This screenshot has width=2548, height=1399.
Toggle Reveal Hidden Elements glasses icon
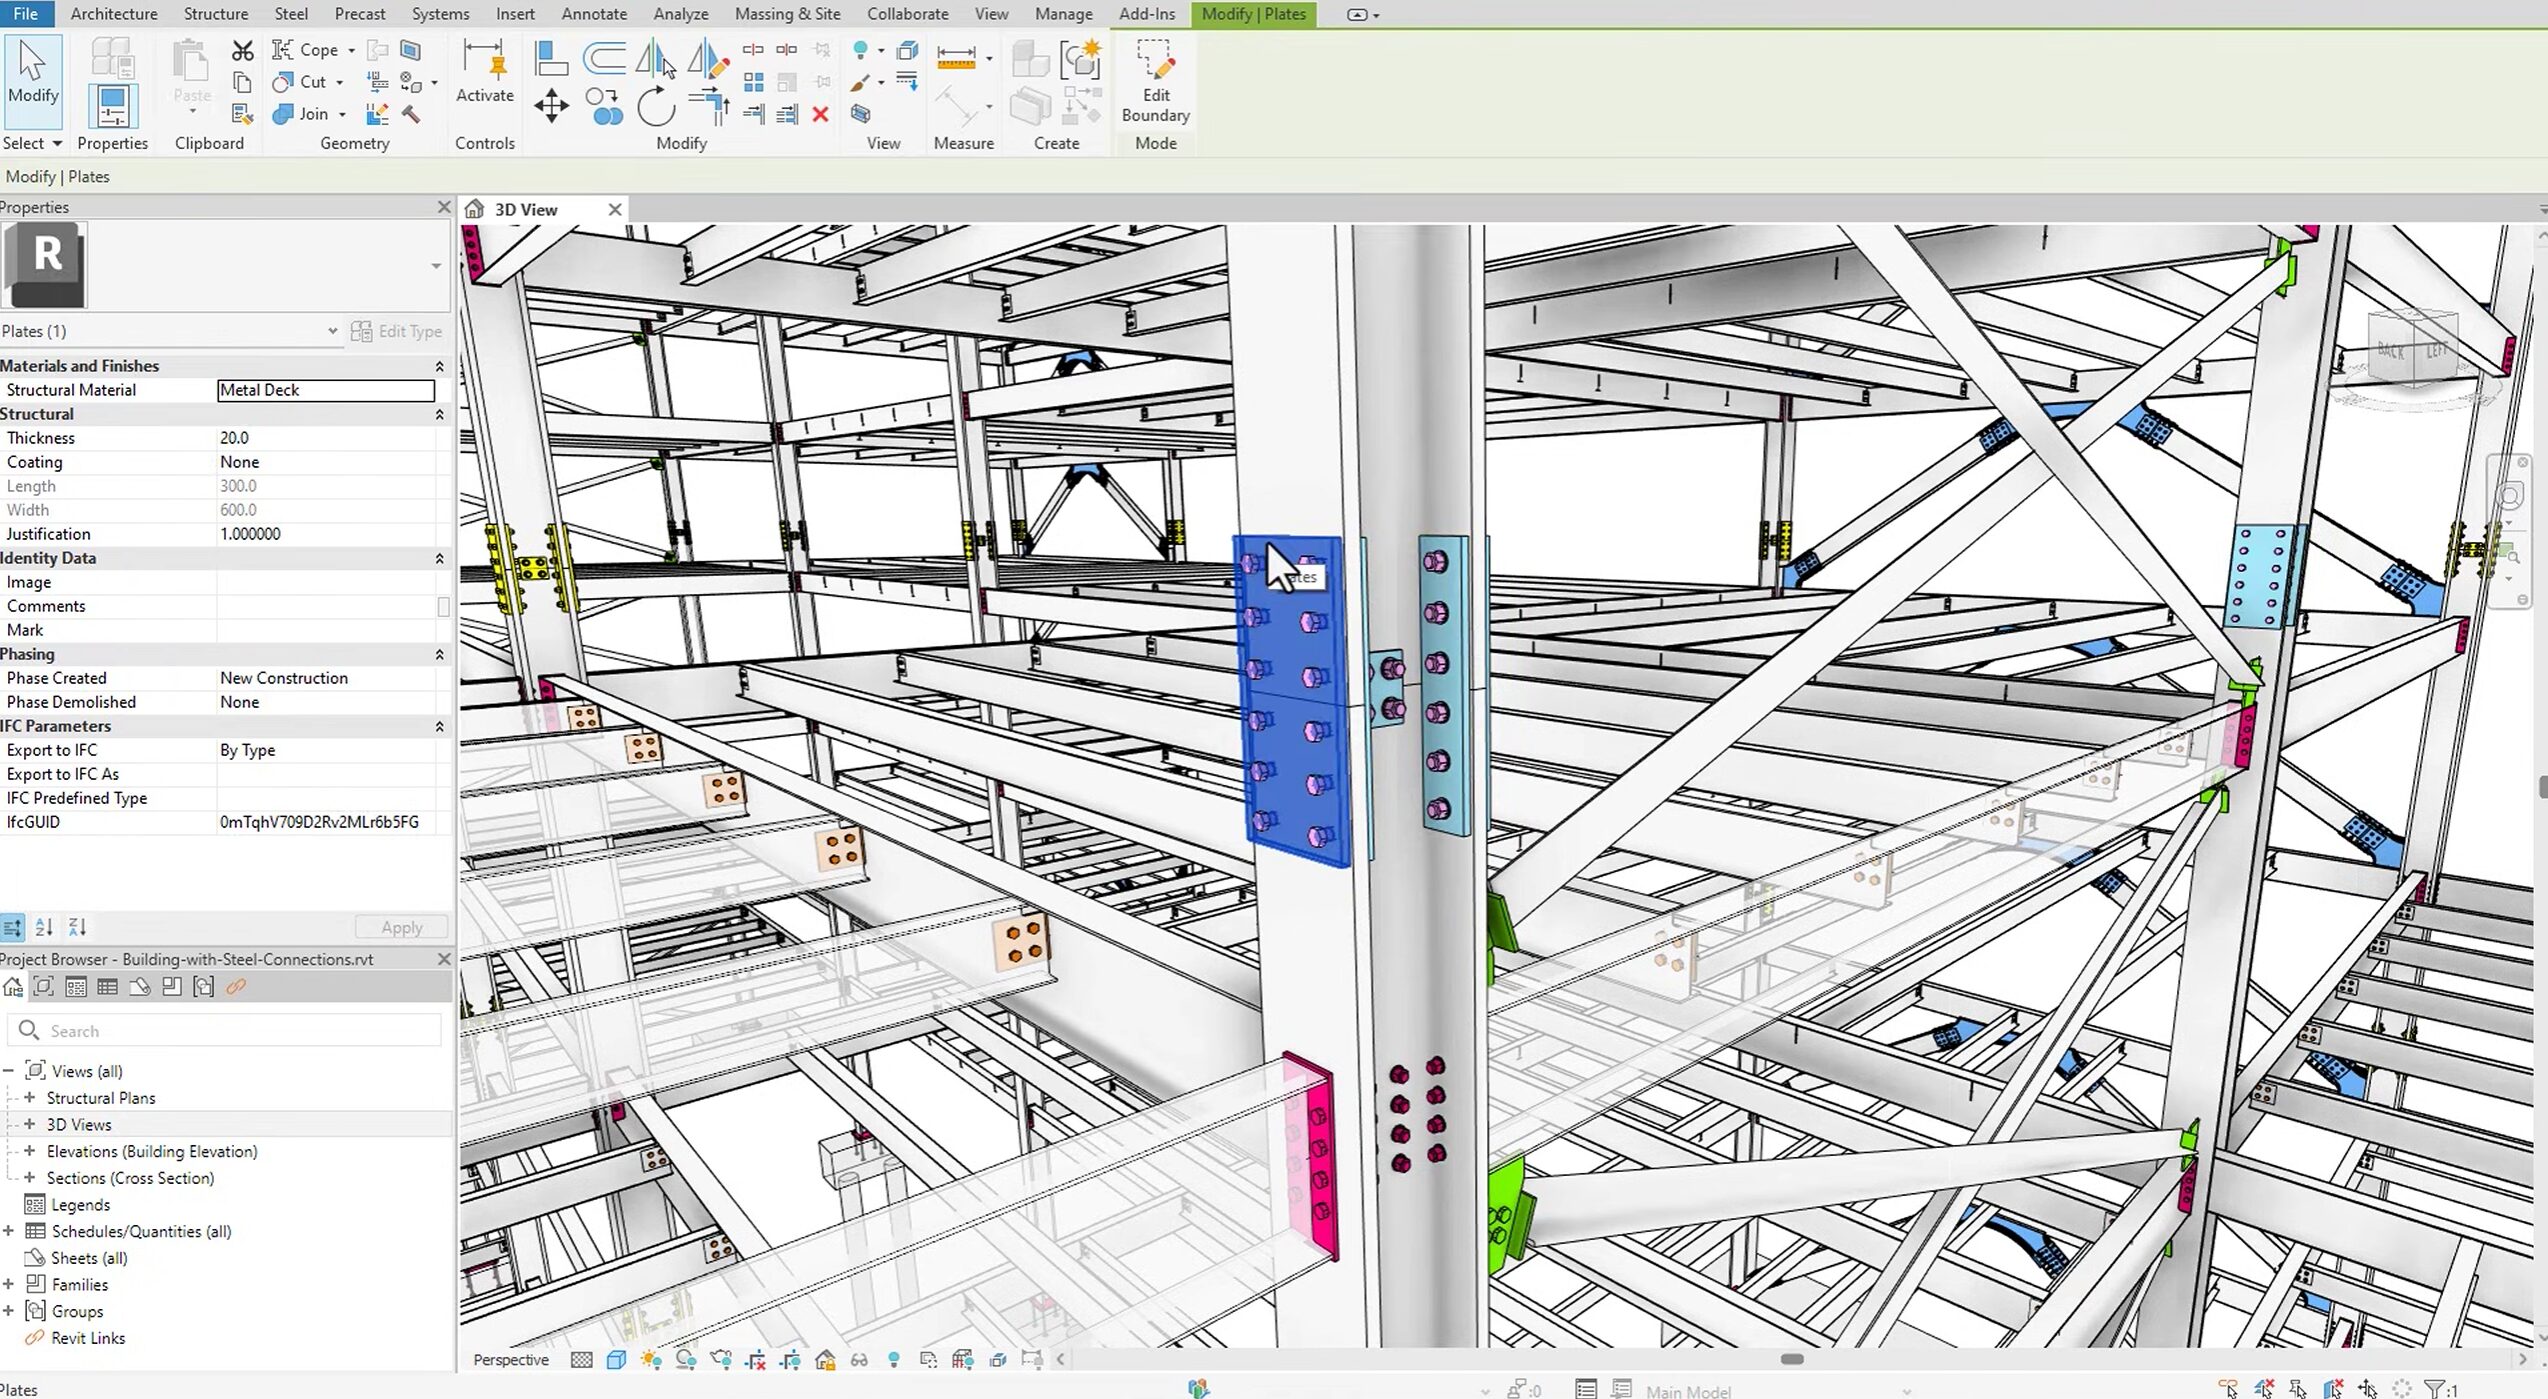(x=859, y=1360)
